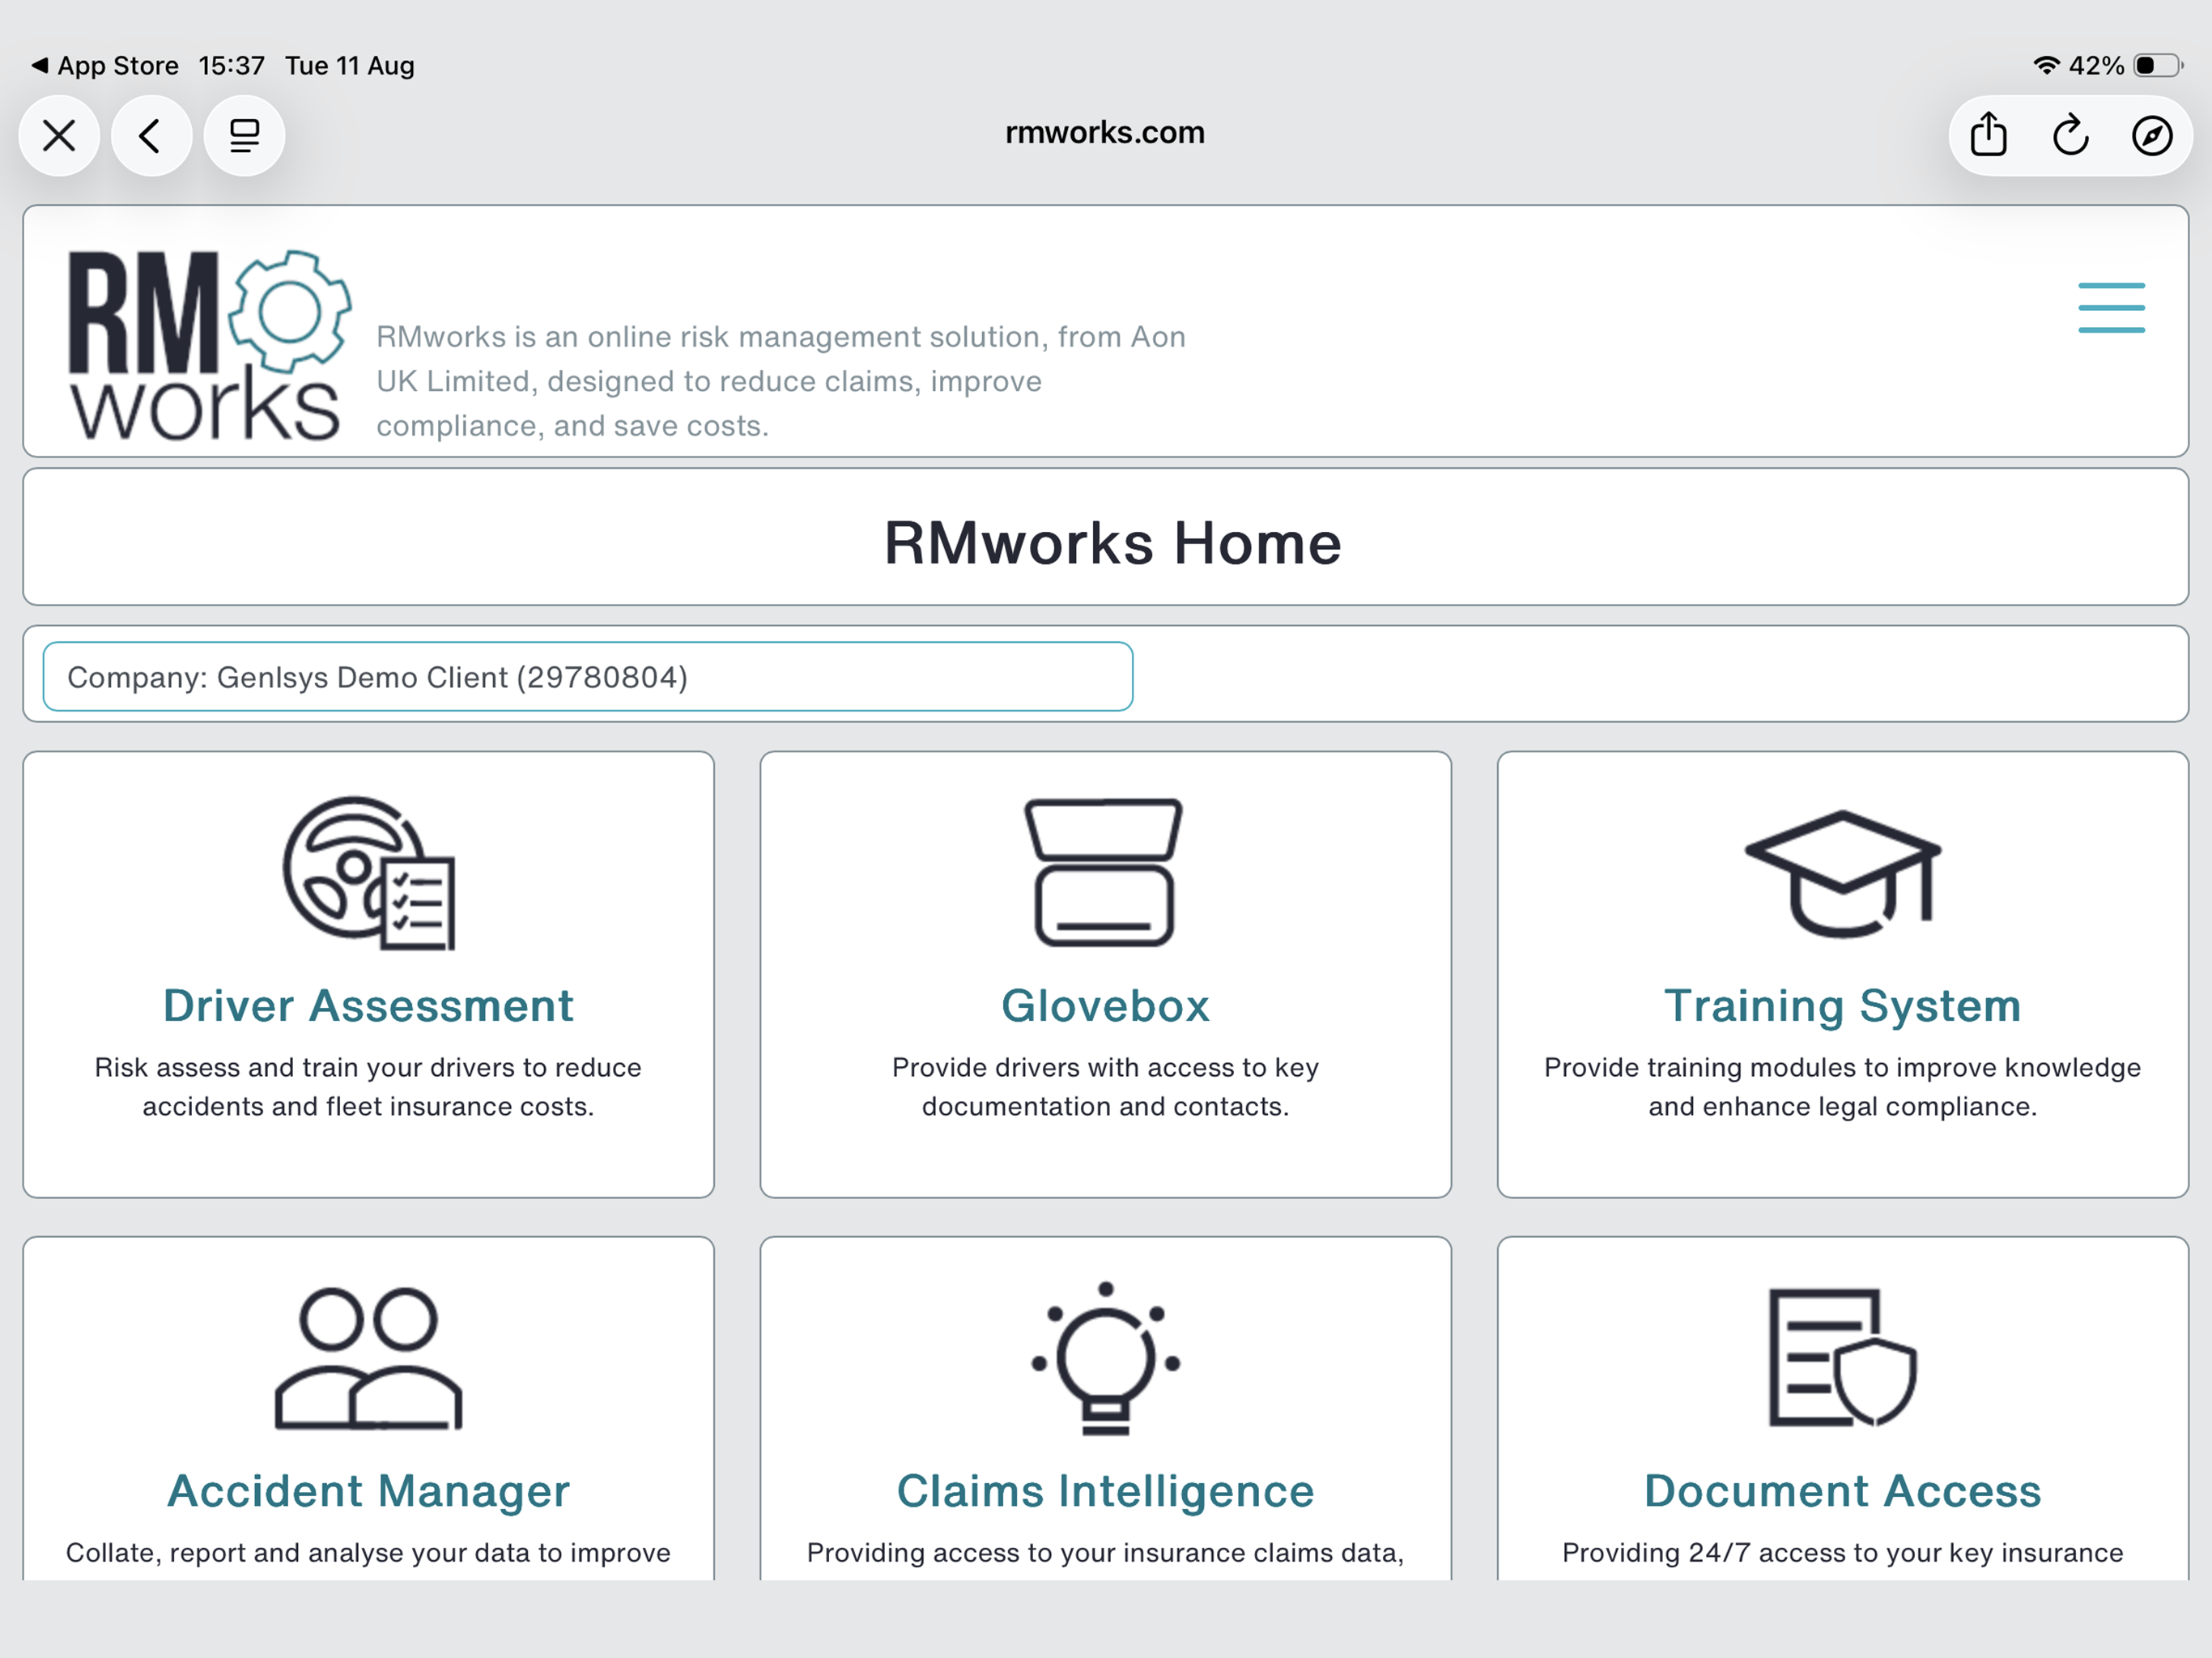Open the reader view icon
The height and width of the screenshot is (1658, 2212).
(x=244, y=135)
